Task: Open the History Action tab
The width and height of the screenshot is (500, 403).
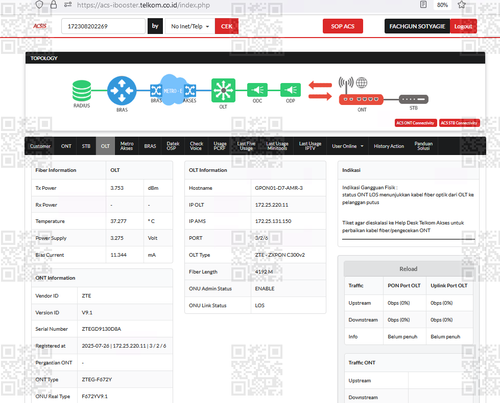Action: pos(389,146)
